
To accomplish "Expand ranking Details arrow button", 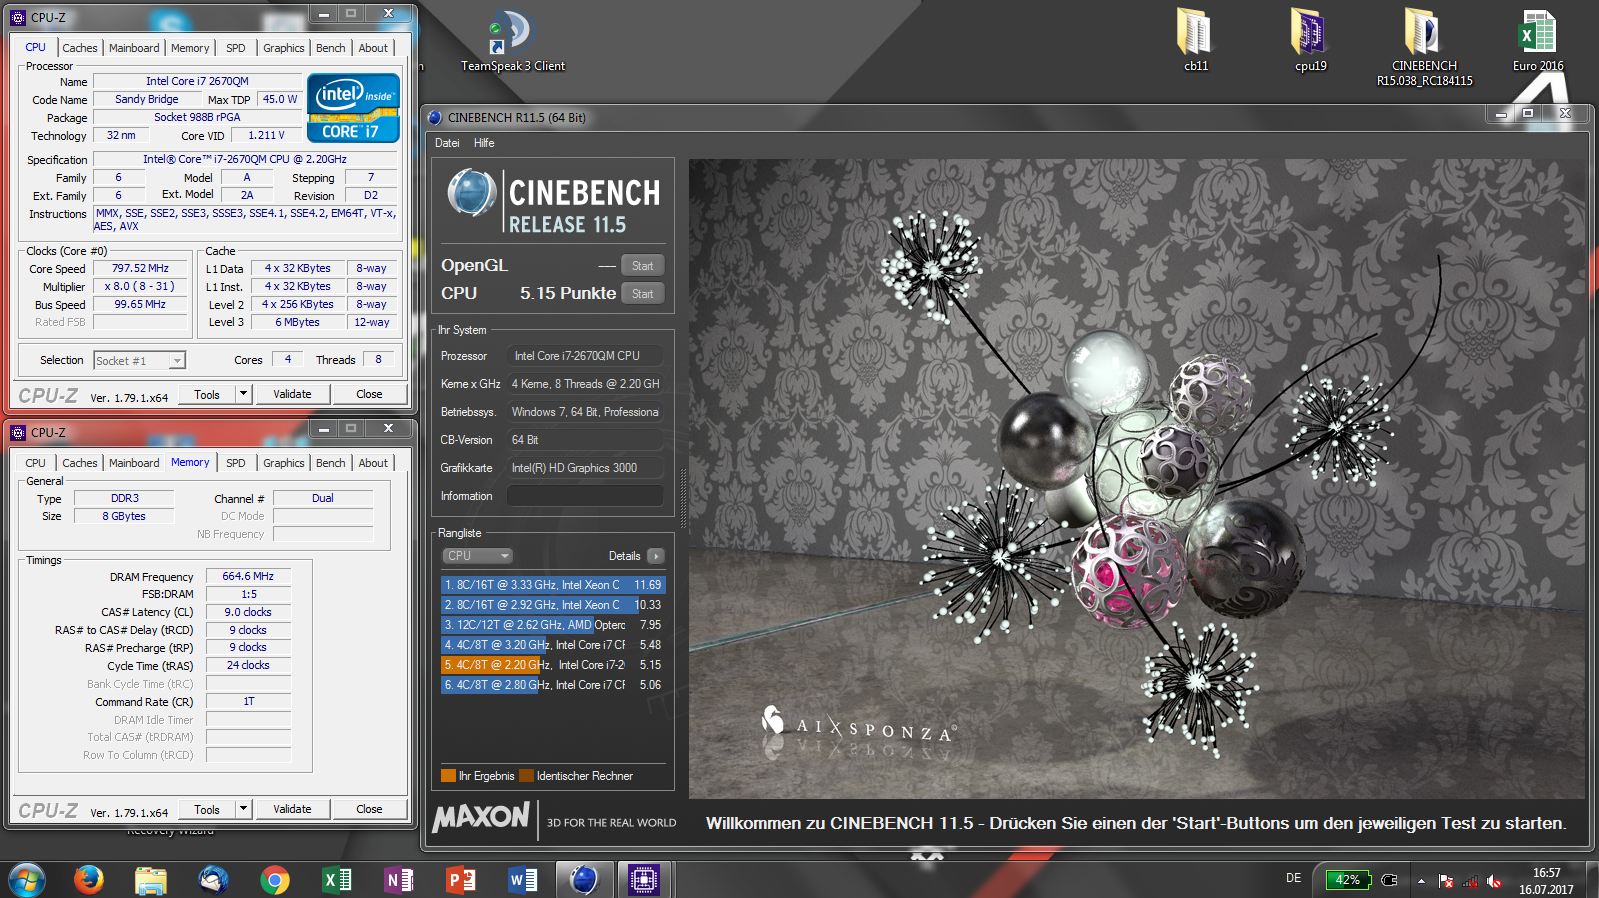I will point(655,556).
